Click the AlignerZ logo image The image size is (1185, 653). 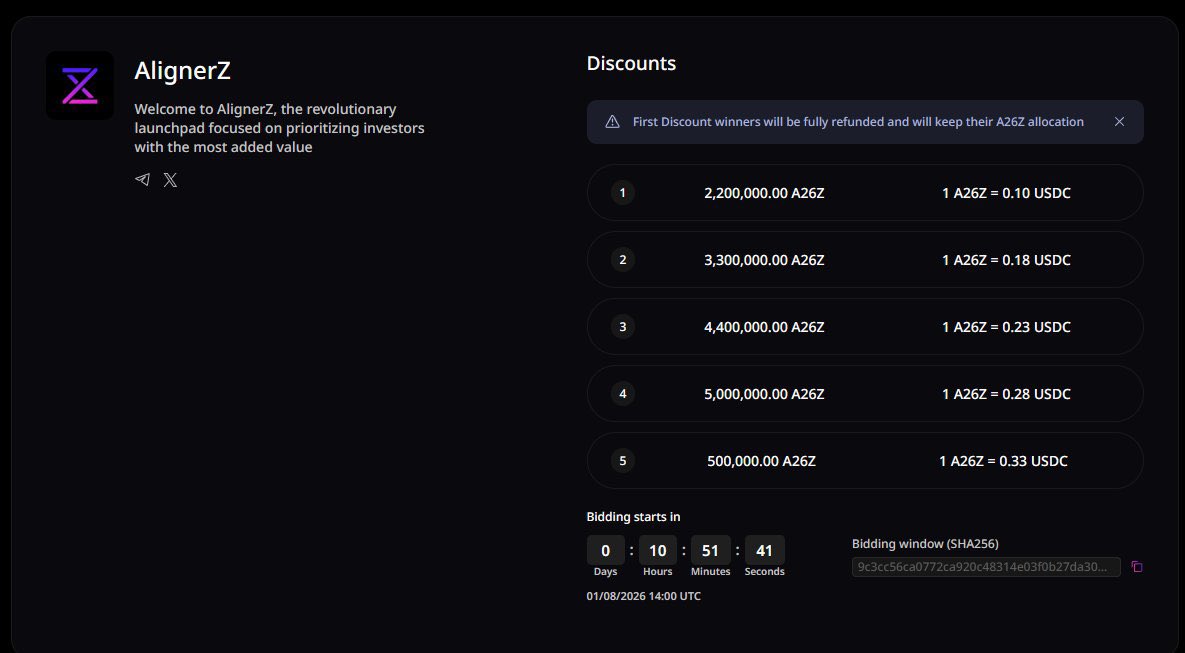(80, 85)
